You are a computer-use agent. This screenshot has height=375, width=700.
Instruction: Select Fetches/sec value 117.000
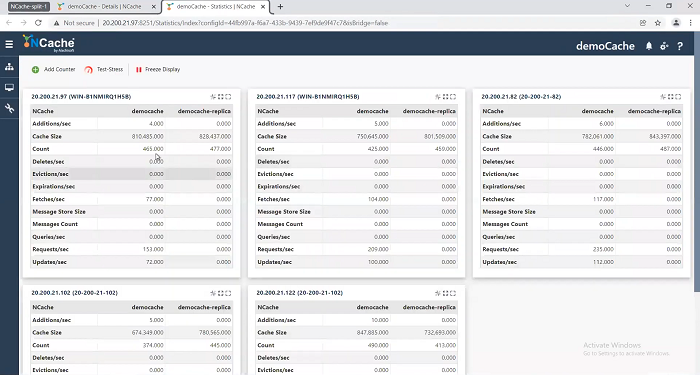pyautogui.click(x=603, y=199)
